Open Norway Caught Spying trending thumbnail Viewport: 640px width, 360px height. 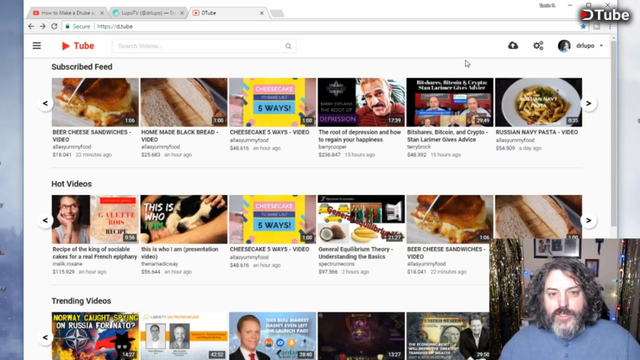95,336
